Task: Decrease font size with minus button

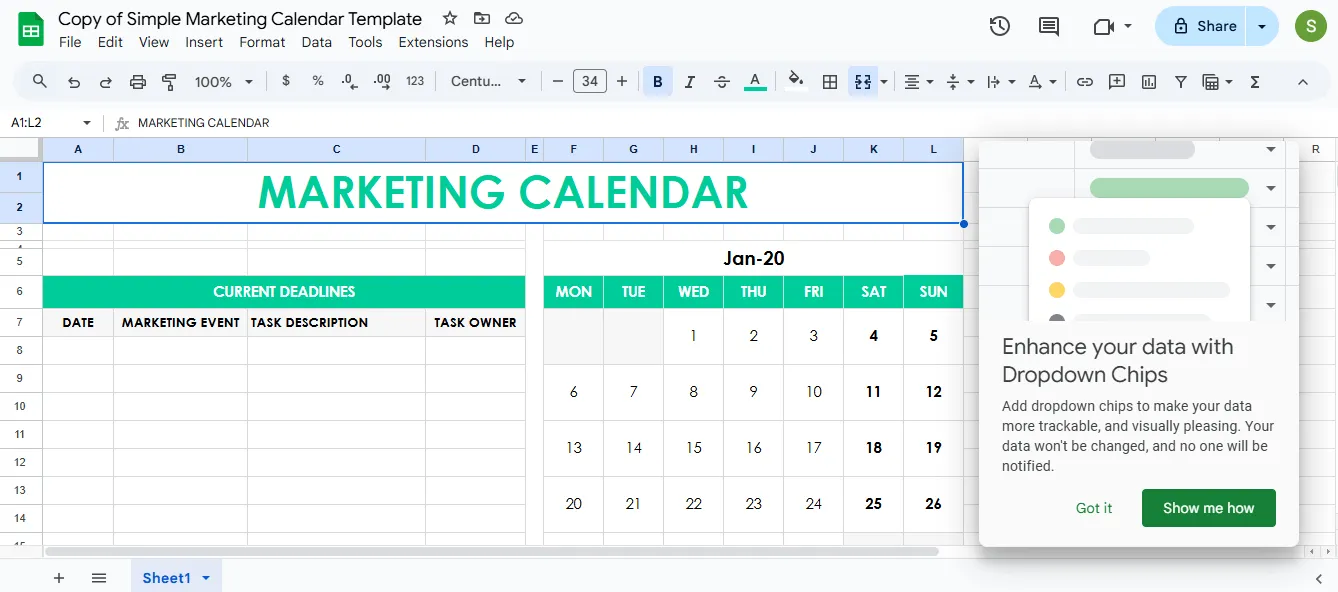Action: pyautogui.click(x=558, y=82)
